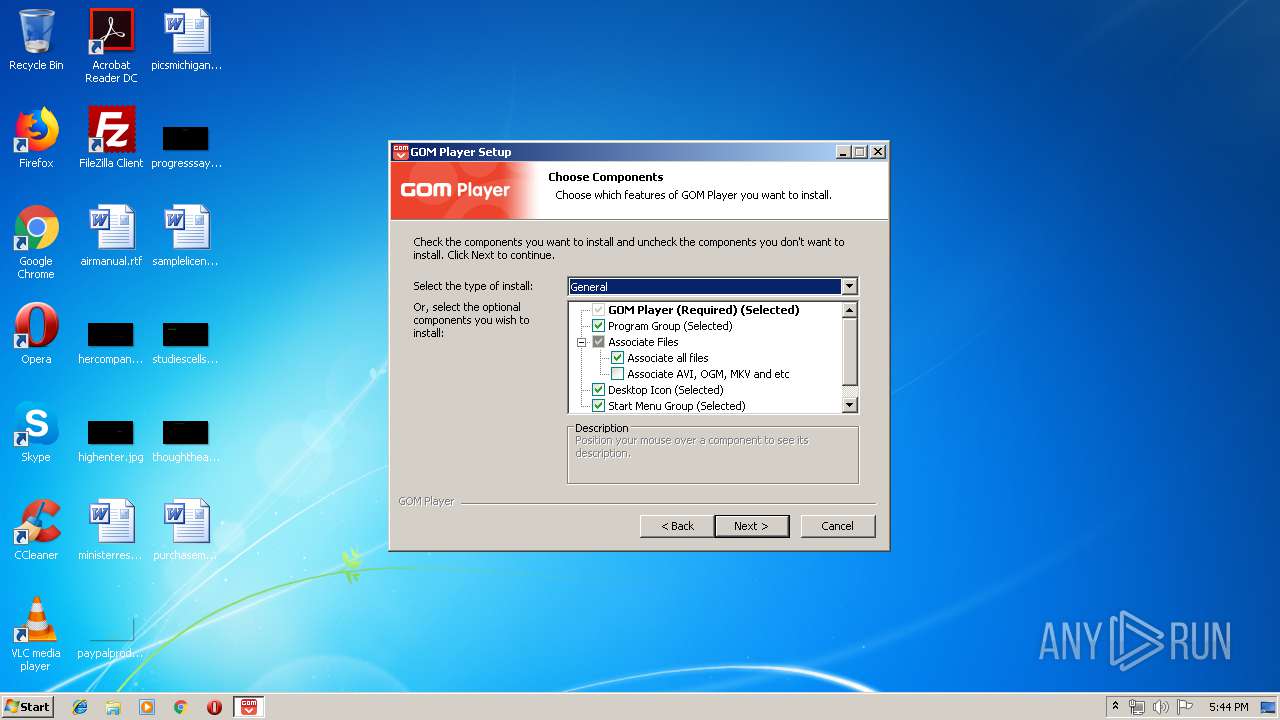Select the Desktop Icon (Selected) row text

point(665,390)
